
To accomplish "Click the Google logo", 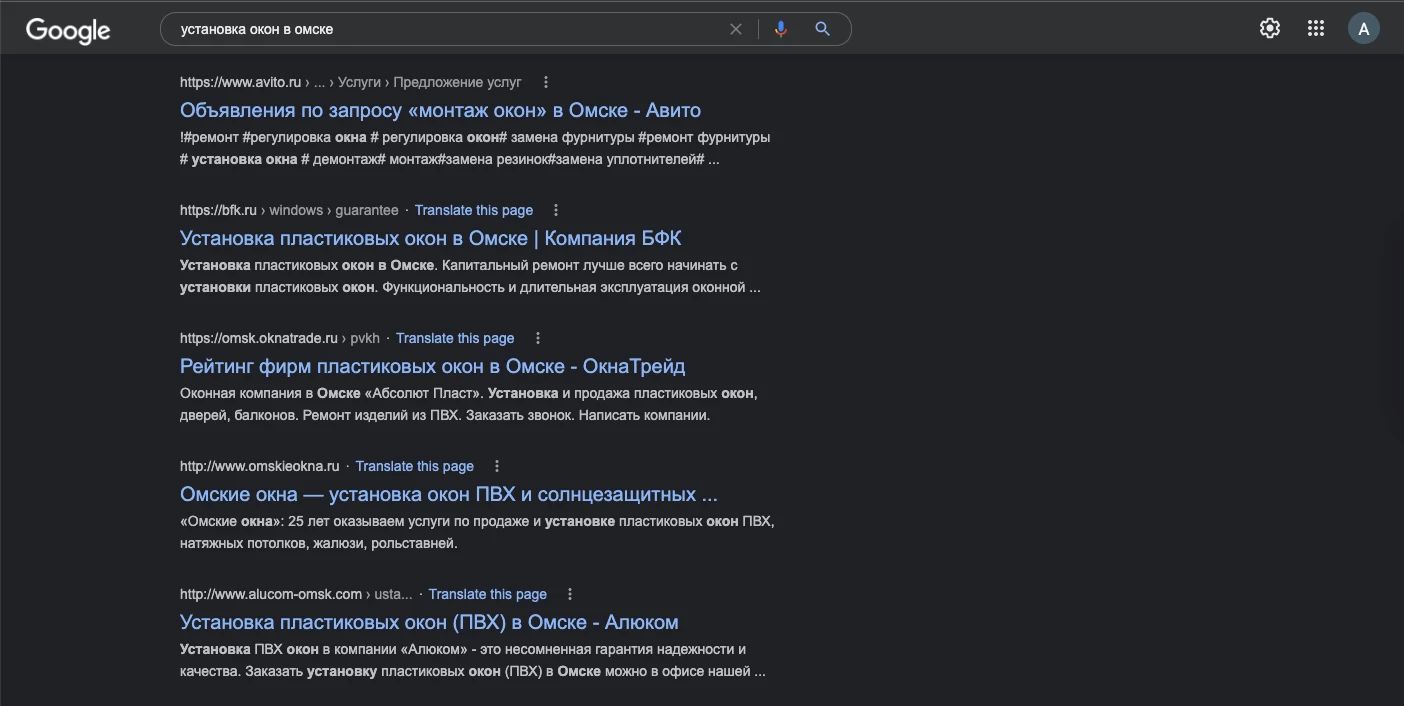I will click(x=68, y=30).
